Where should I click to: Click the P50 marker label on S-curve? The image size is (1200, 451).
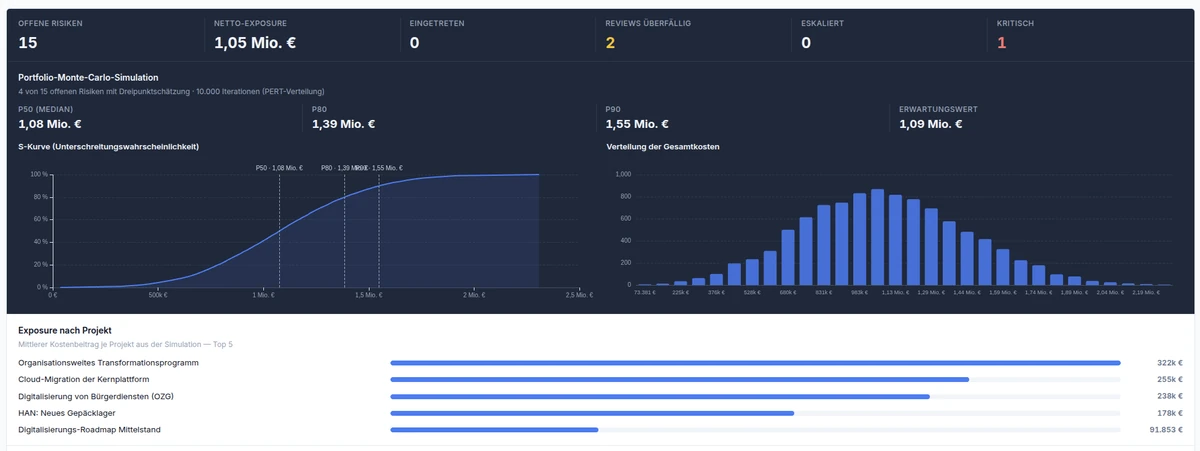click(279, 168)
